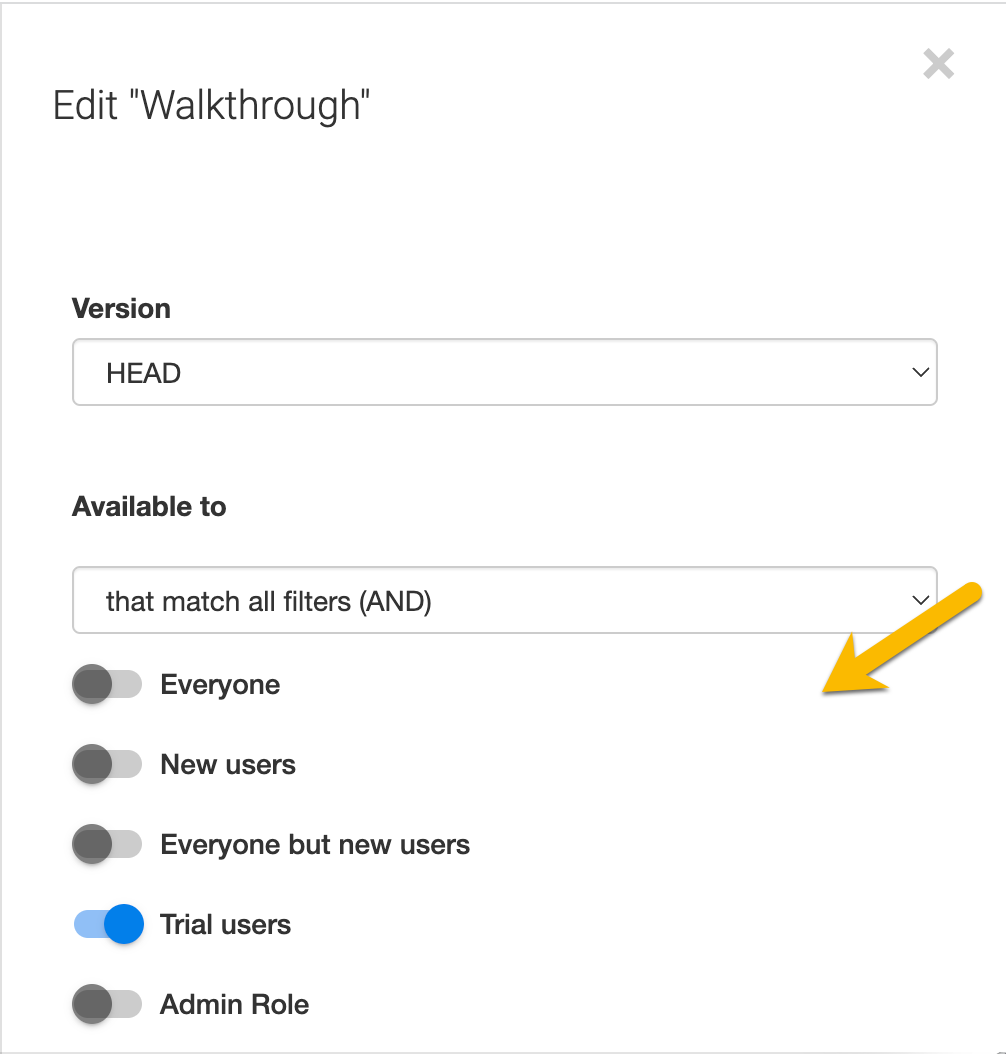Click the filter-match dropdown's chevron arrow
This screenshot has width=1006, height=1054.
click(920, 601)
